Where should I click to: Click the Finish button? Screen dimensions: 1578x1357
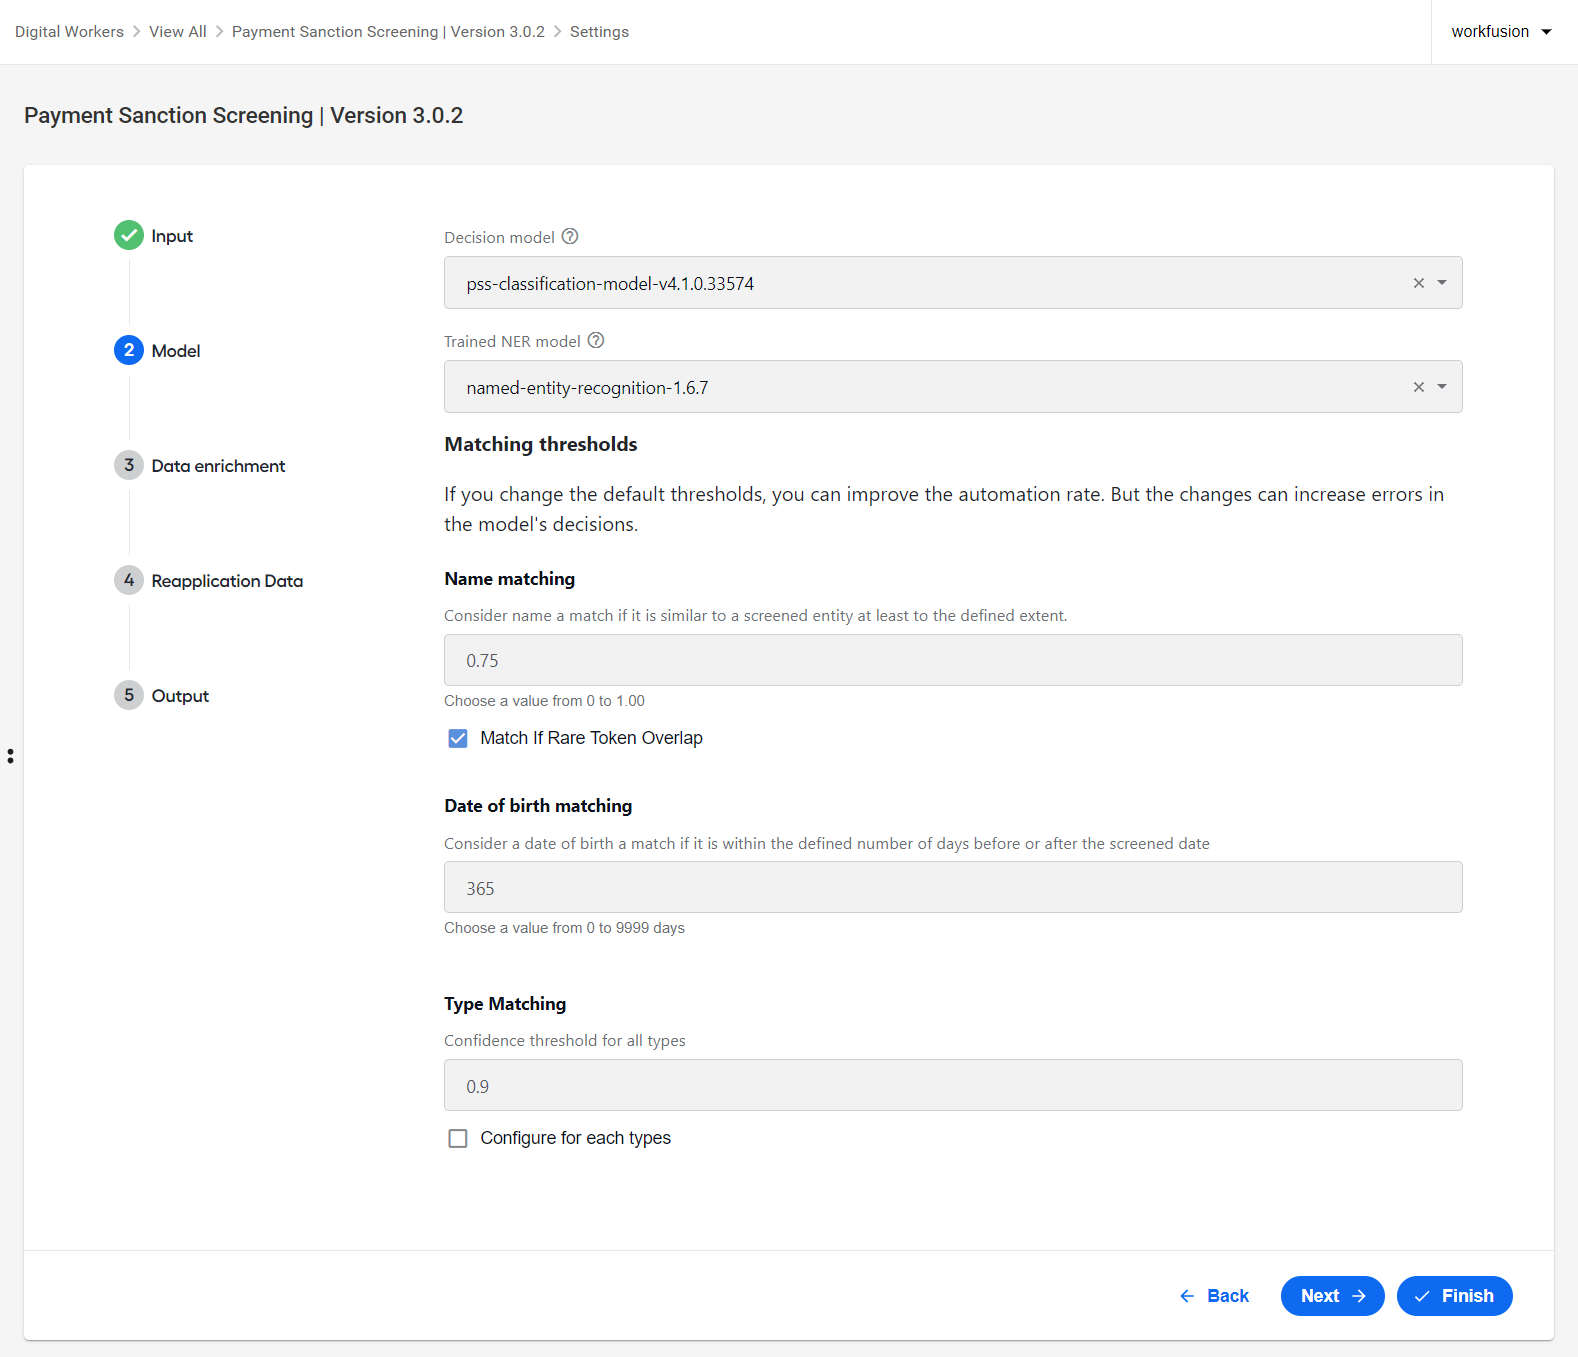pyautogui.click(x=1454, y=1296)
